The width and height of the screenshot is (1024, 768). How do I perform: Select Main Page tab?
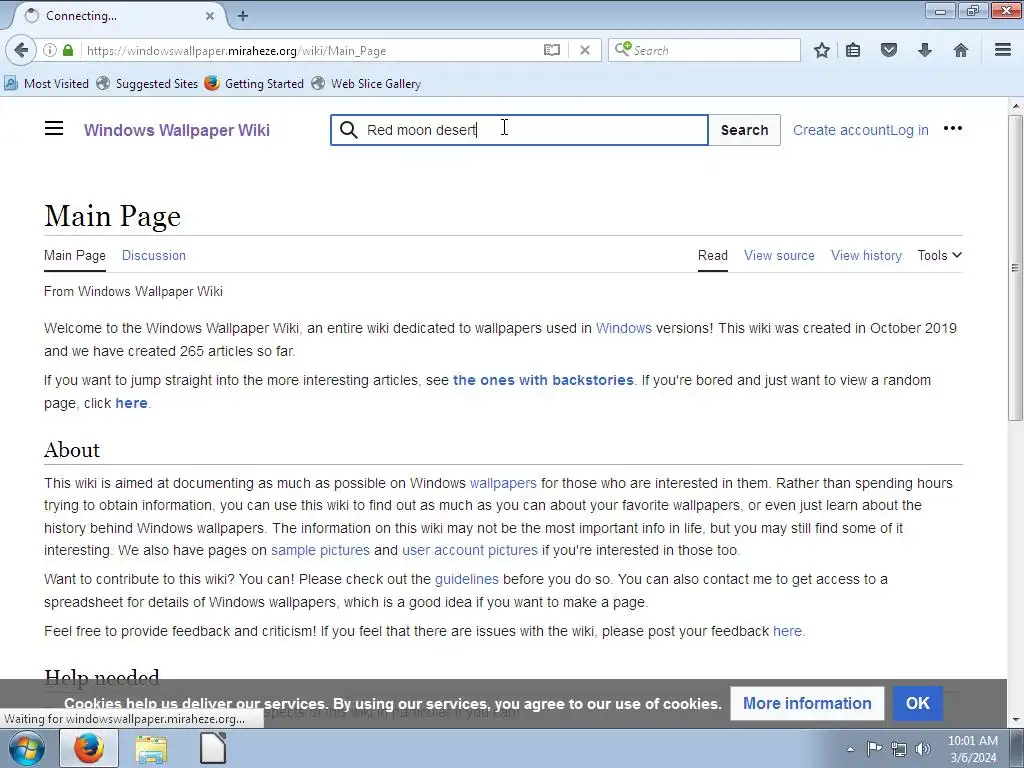pos(74,255)
